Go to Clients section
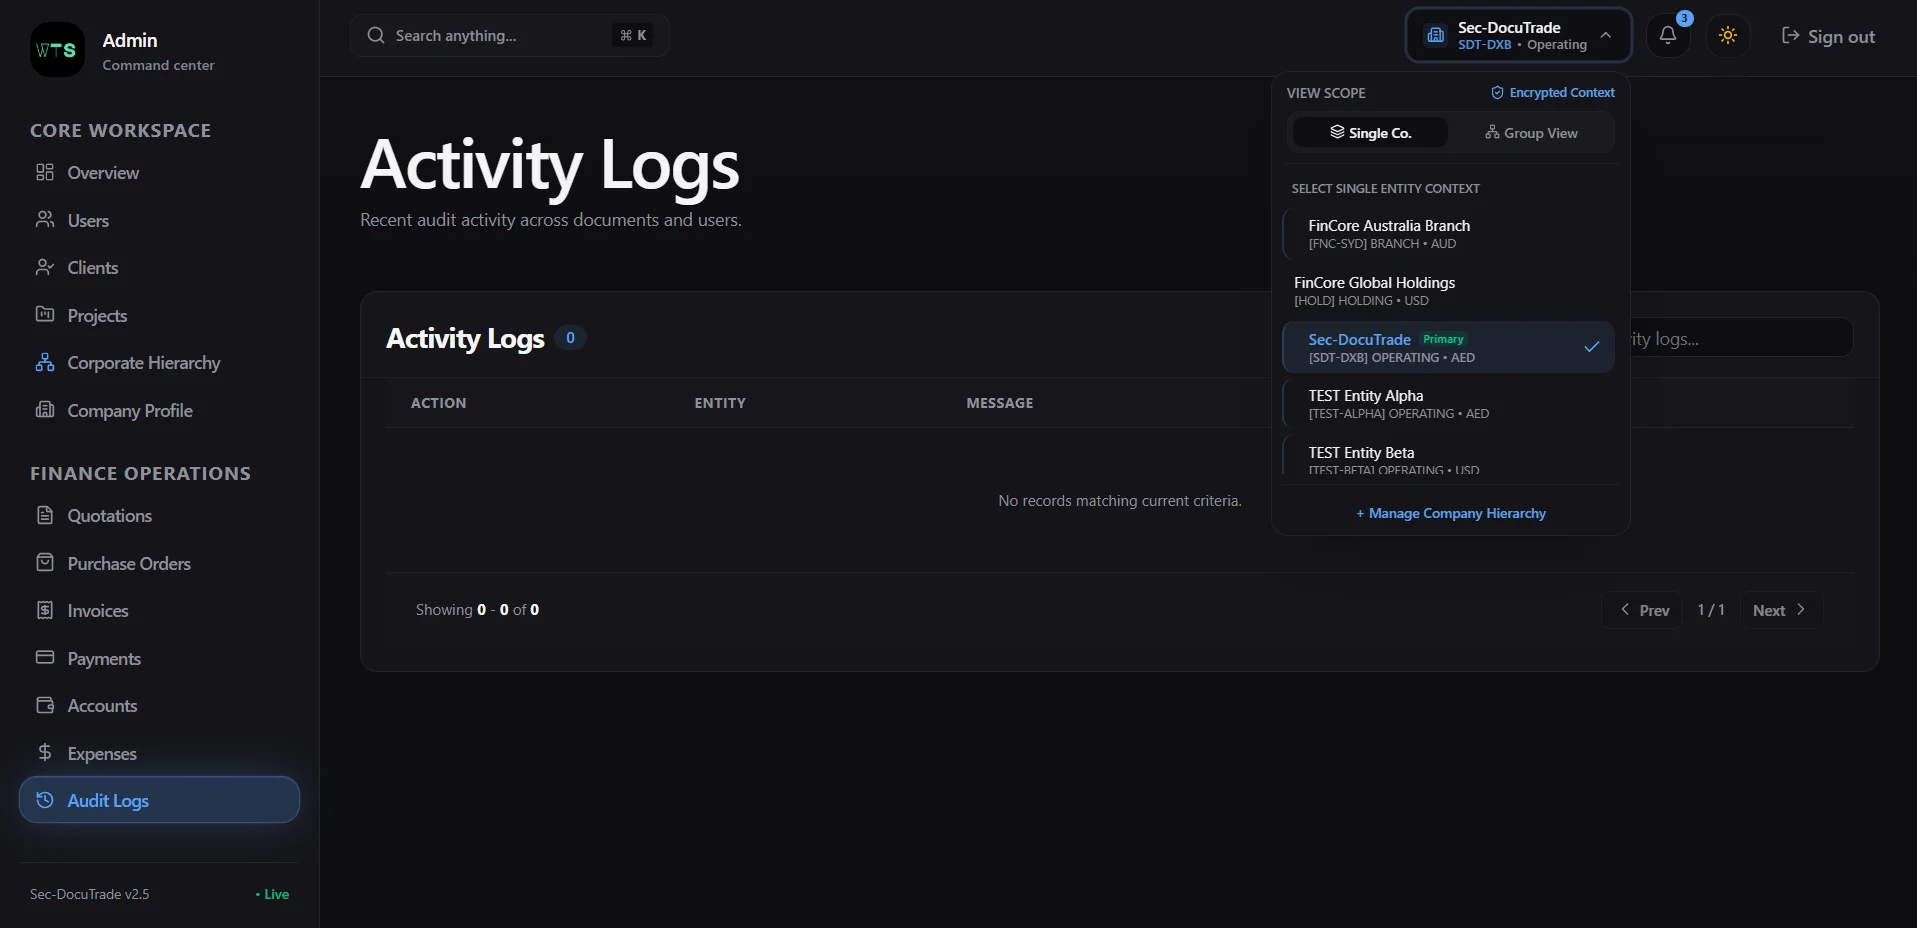Viewport: 1917px width, 928px height. [x=159, y=268]
